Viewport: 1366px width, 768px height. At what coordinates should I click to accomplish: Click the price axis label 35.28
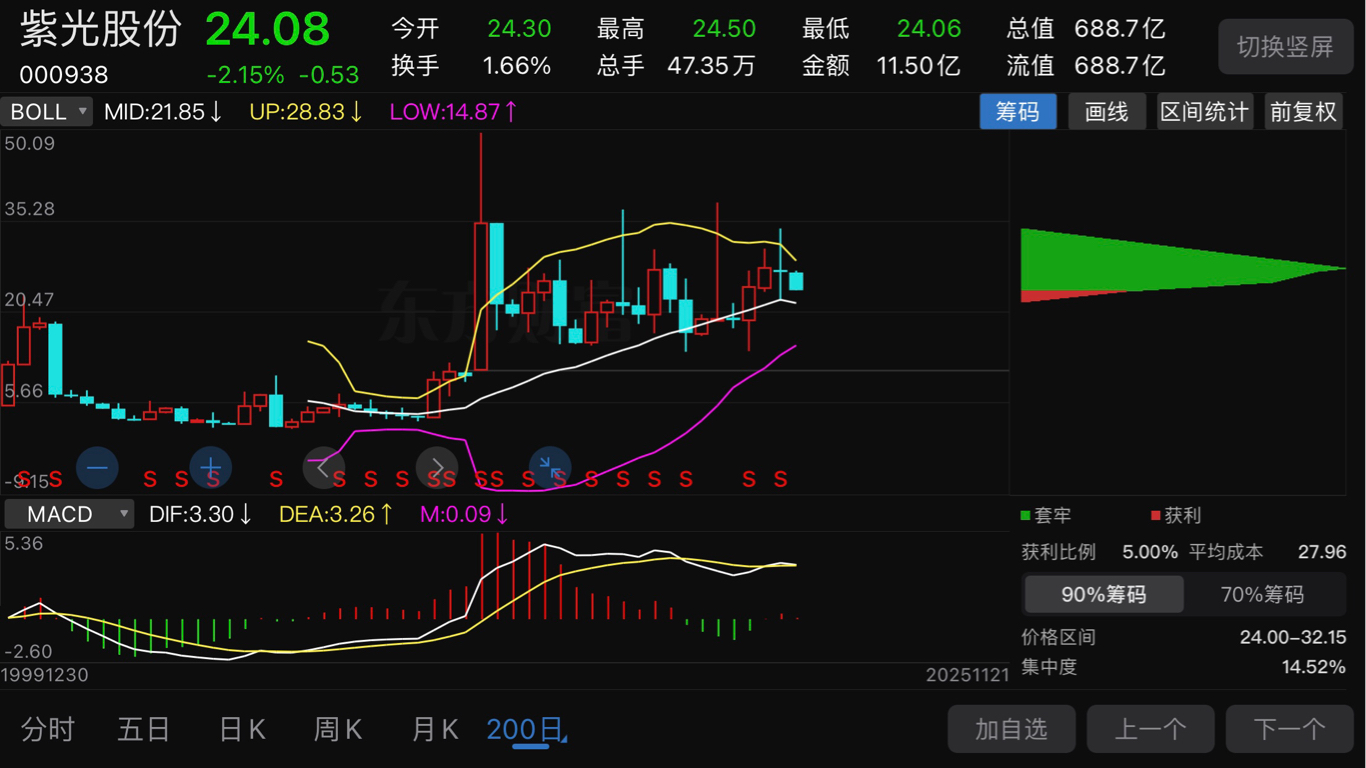pyautogui.click(x=29, y=210)
